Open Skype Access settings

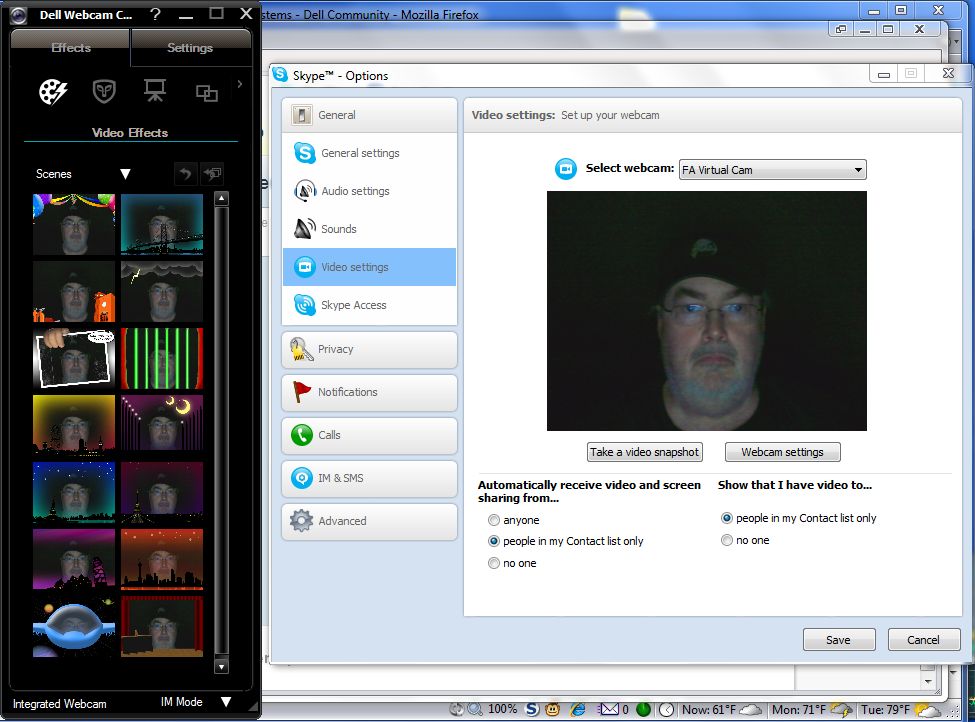[x=369, y=305]
